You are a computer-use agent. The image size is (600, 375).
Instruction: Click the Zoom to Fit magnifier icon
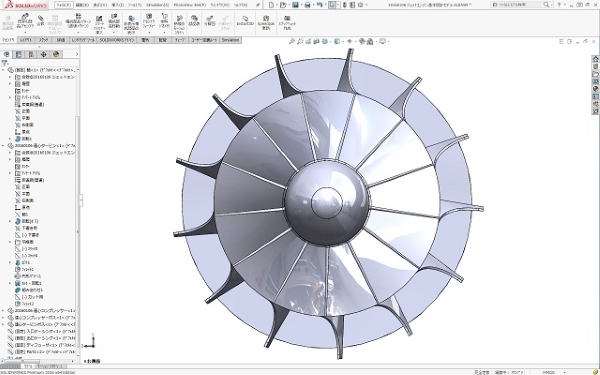pyautogui.click(x=292, y=41)
